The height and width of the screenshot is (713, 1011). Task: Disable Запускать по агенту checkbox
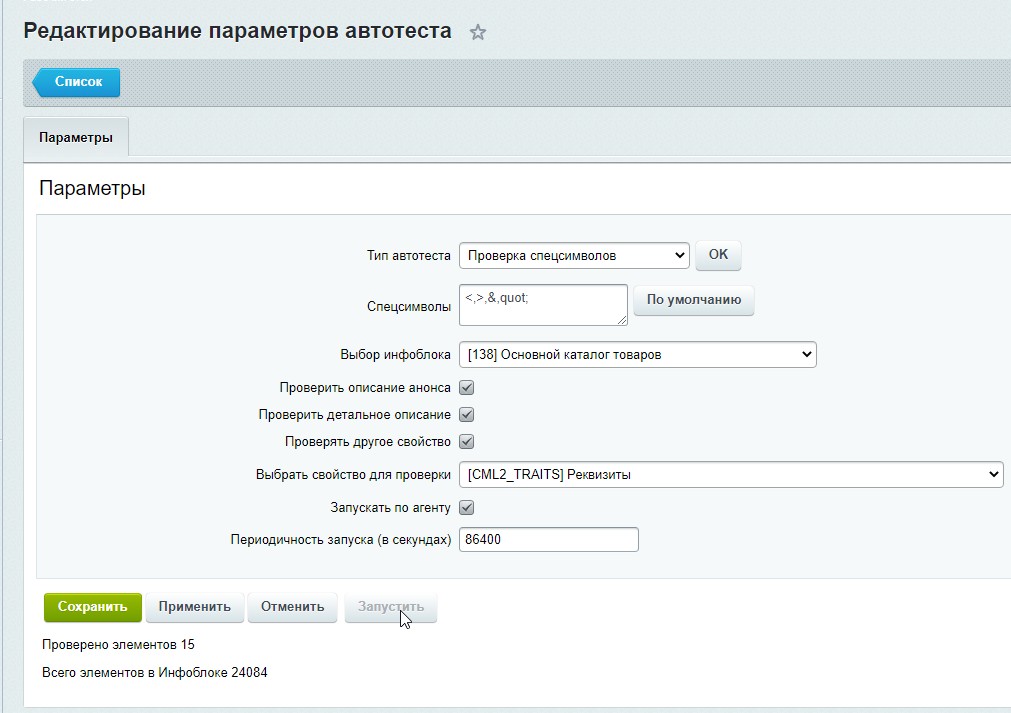pyautogui.click(x=466, y=507)
